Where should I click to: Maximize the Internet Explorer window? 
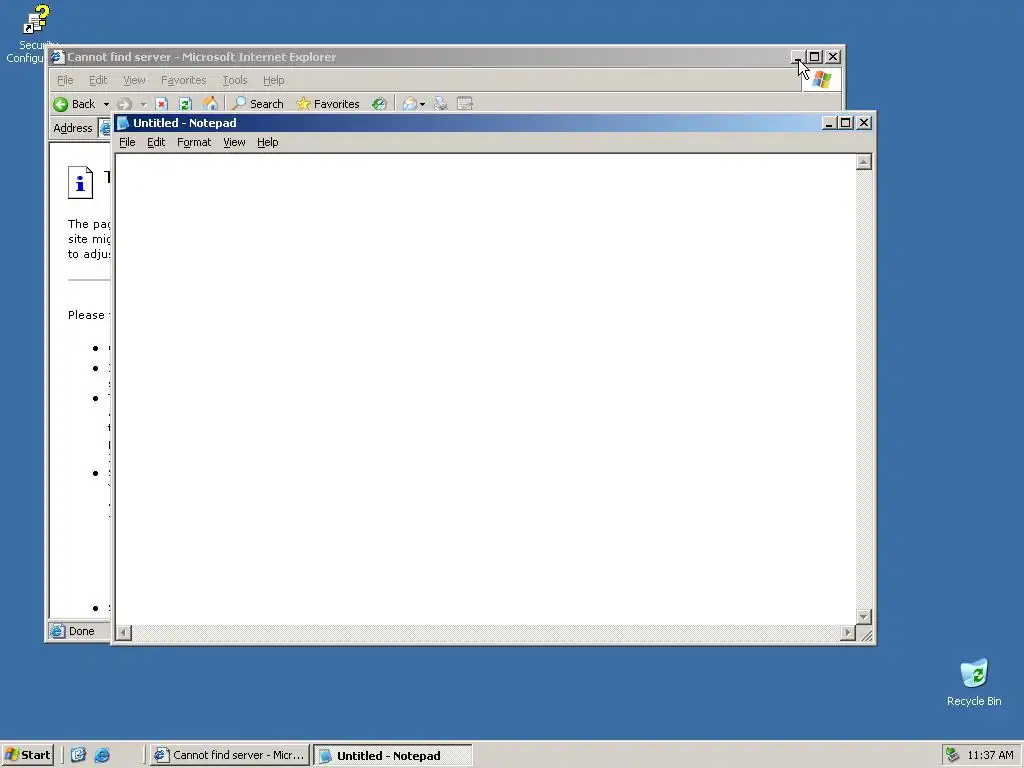click(x=814, y=57)
